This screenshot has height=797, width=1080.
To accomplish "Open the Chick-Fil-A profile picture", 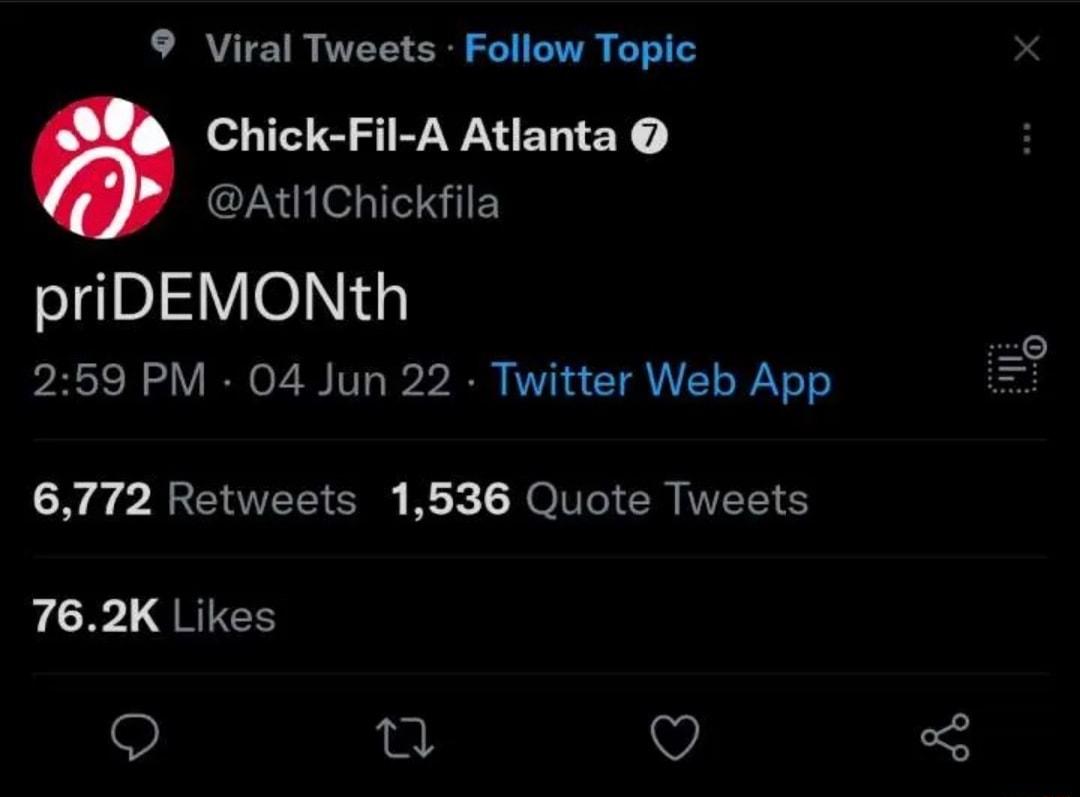I will click(103, 167).
